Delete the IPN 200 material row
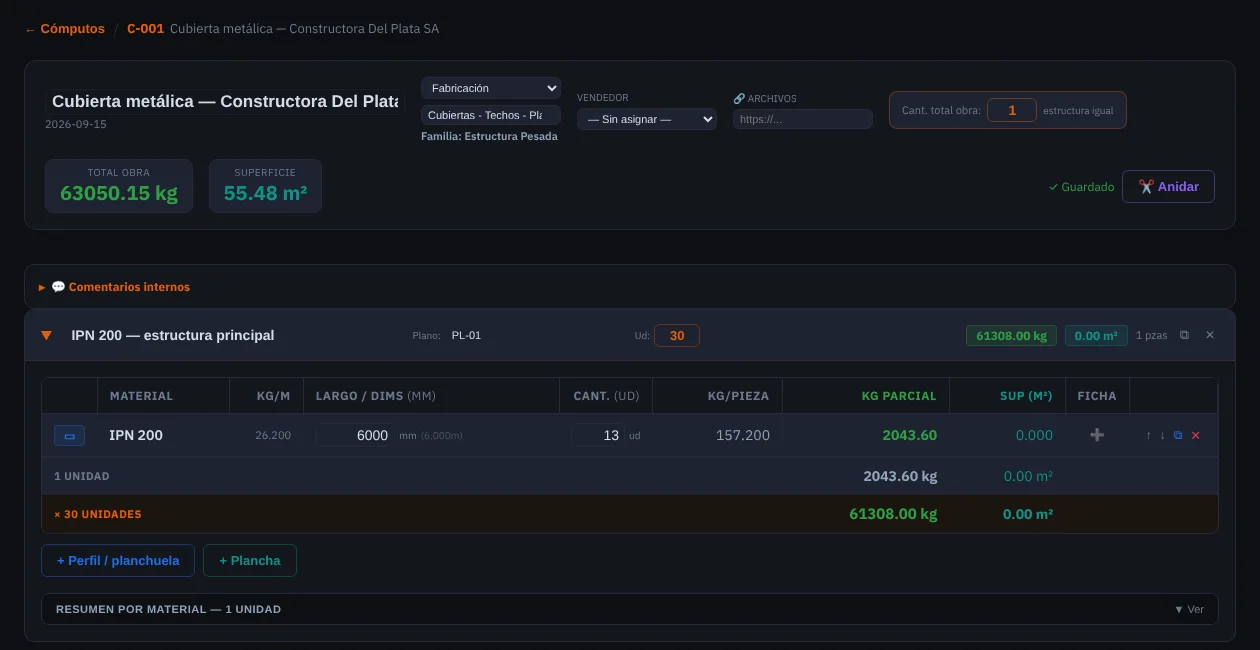Image resolution: width=1260 pixels, height=650 pixels. coord(1195,436)
